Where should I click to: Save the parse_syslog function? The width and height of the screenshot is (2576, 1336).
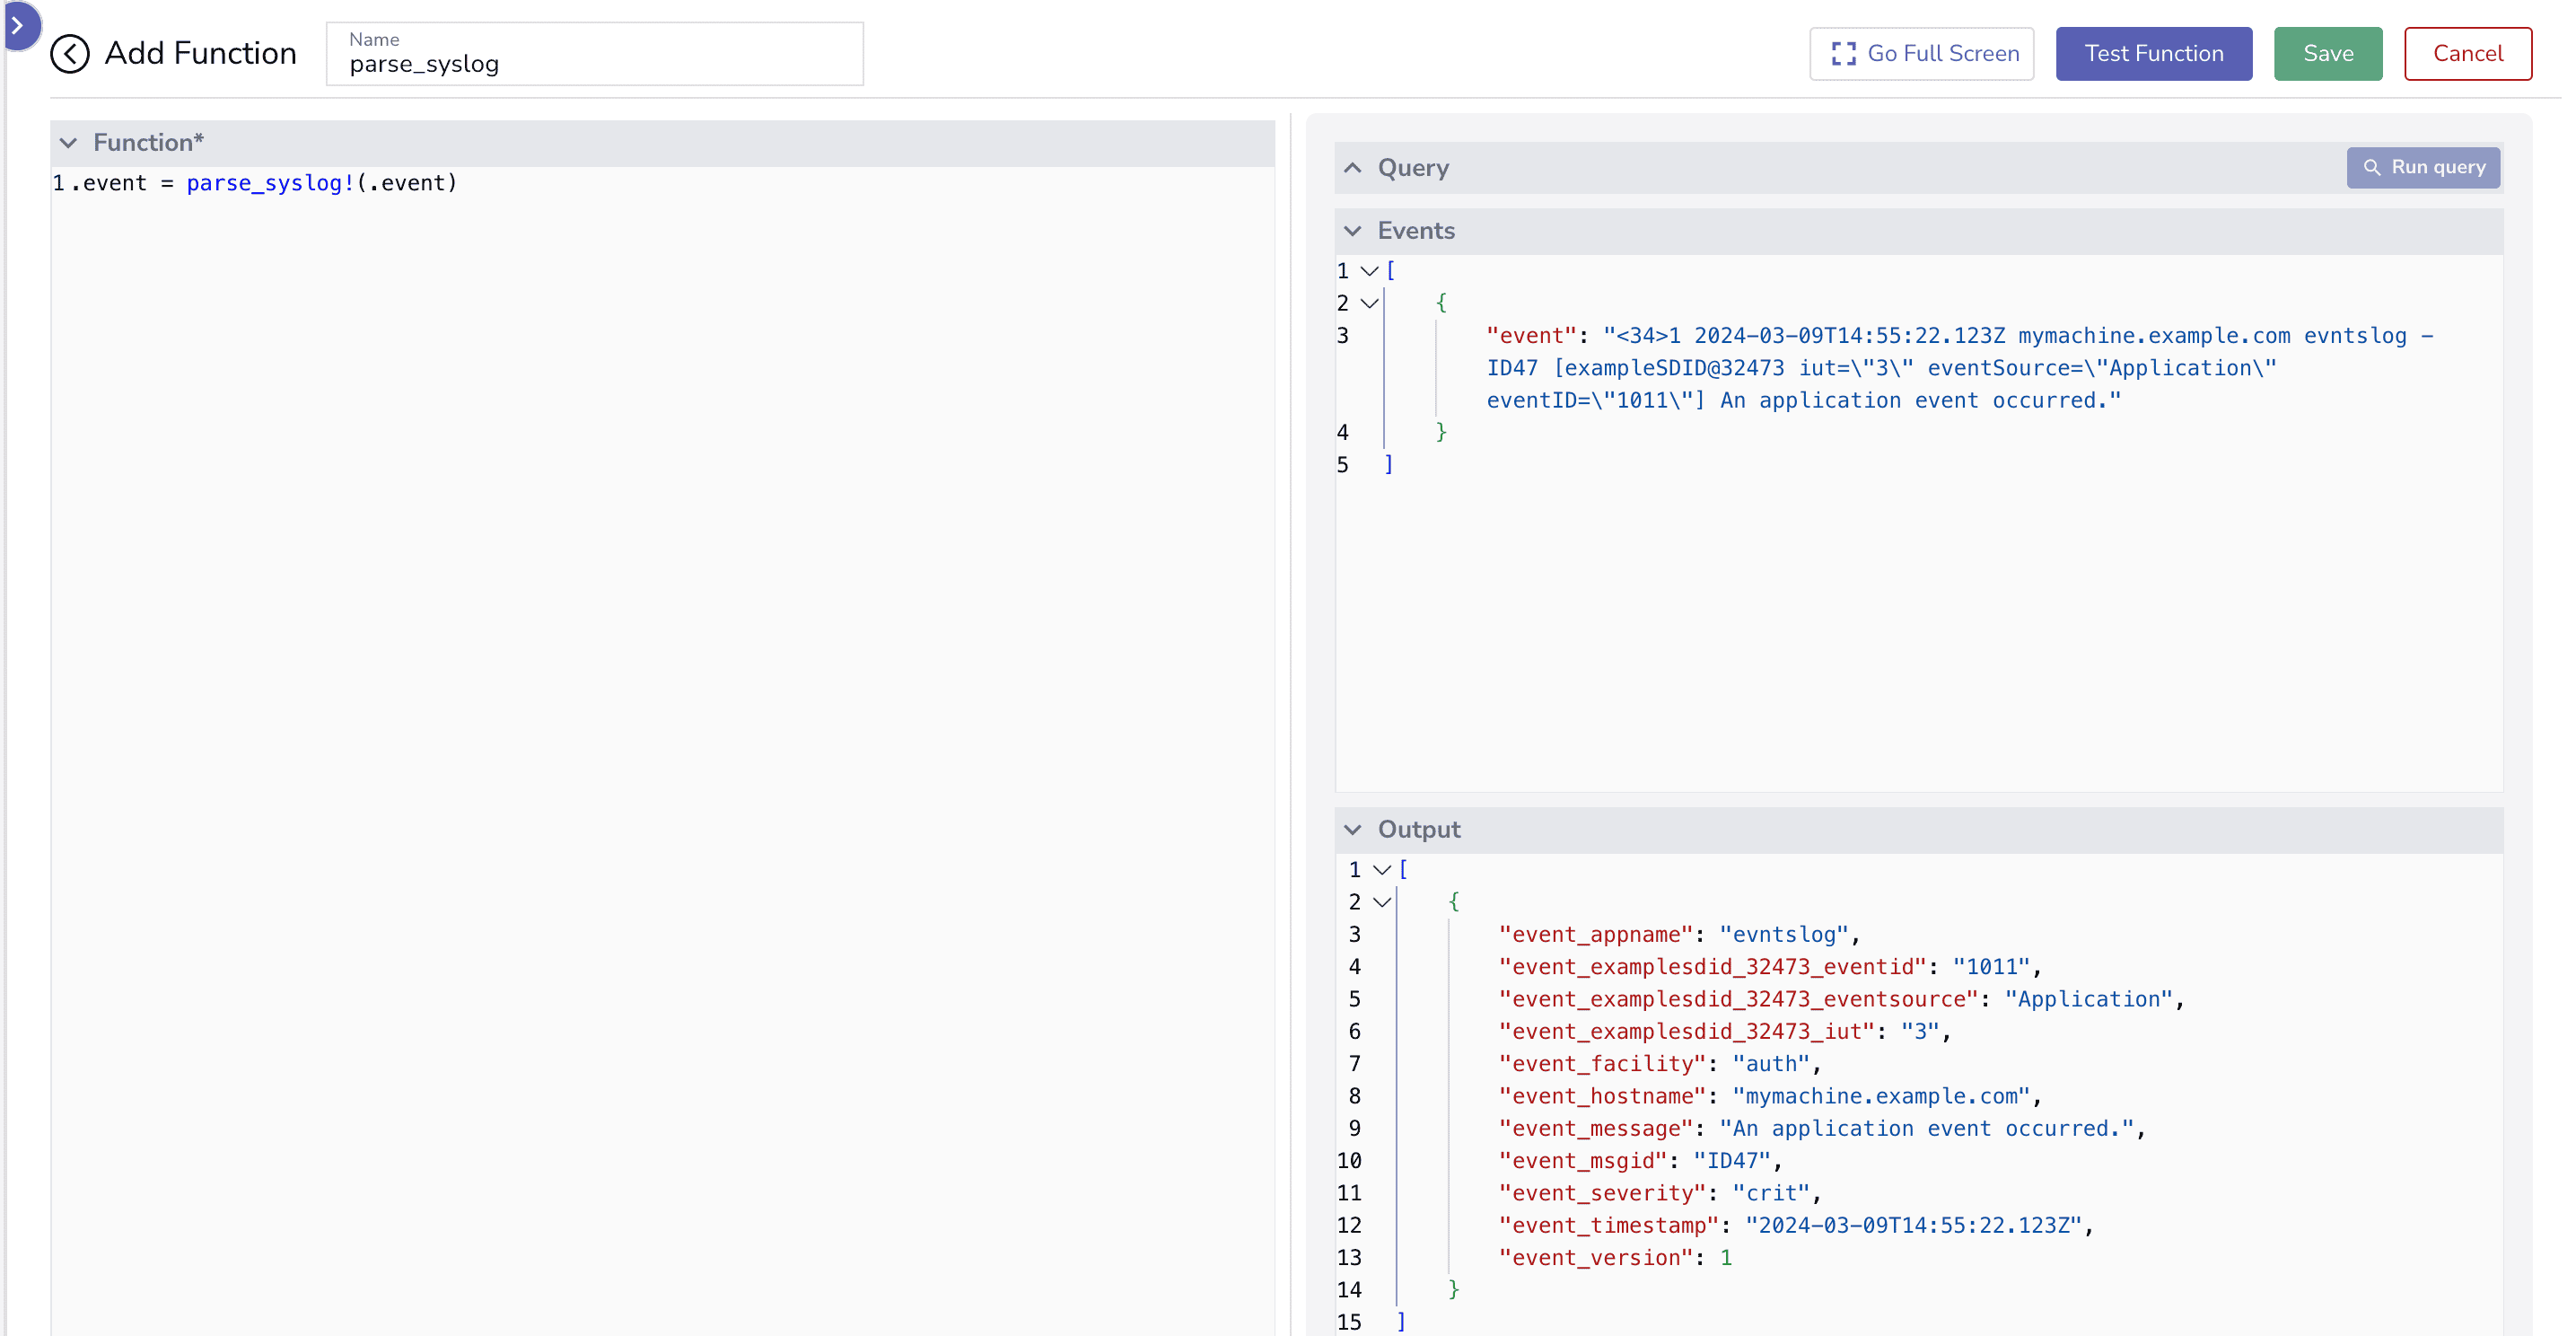(2327, 53)
